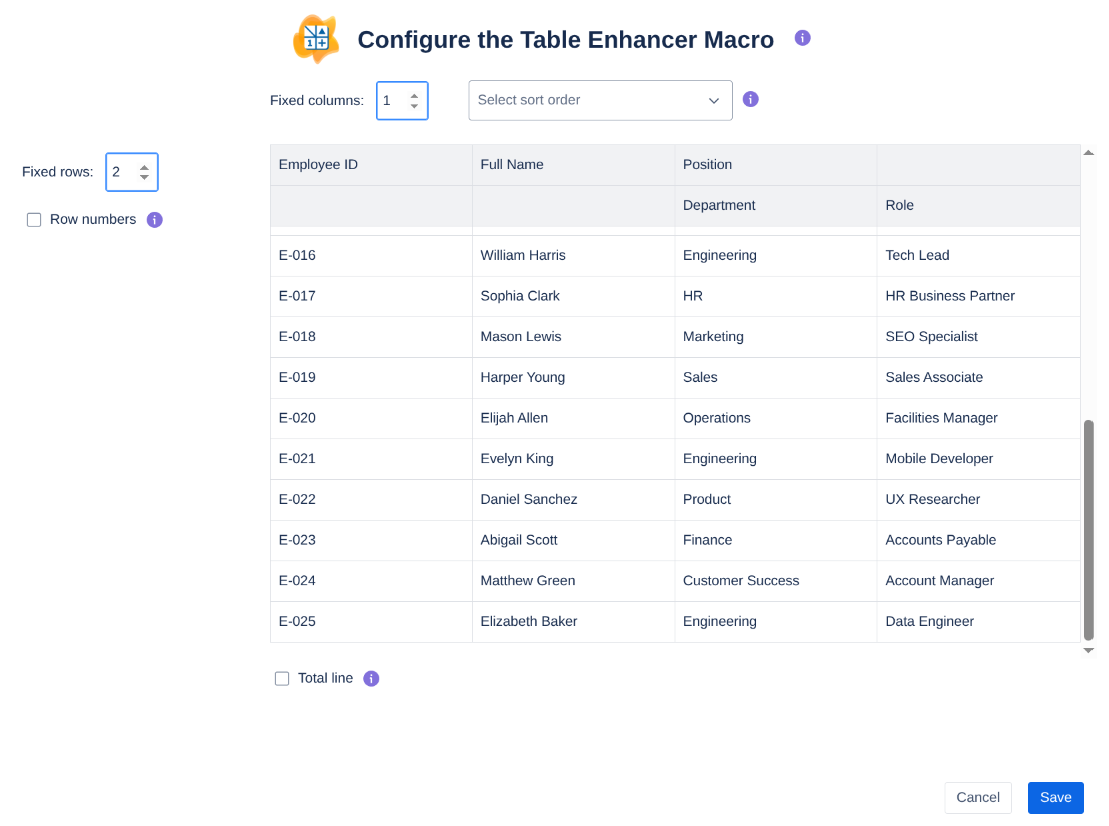The image size is (1109, 826).
Task: Decrease the Fixed rows value
Action: click(x=144, y=178)
